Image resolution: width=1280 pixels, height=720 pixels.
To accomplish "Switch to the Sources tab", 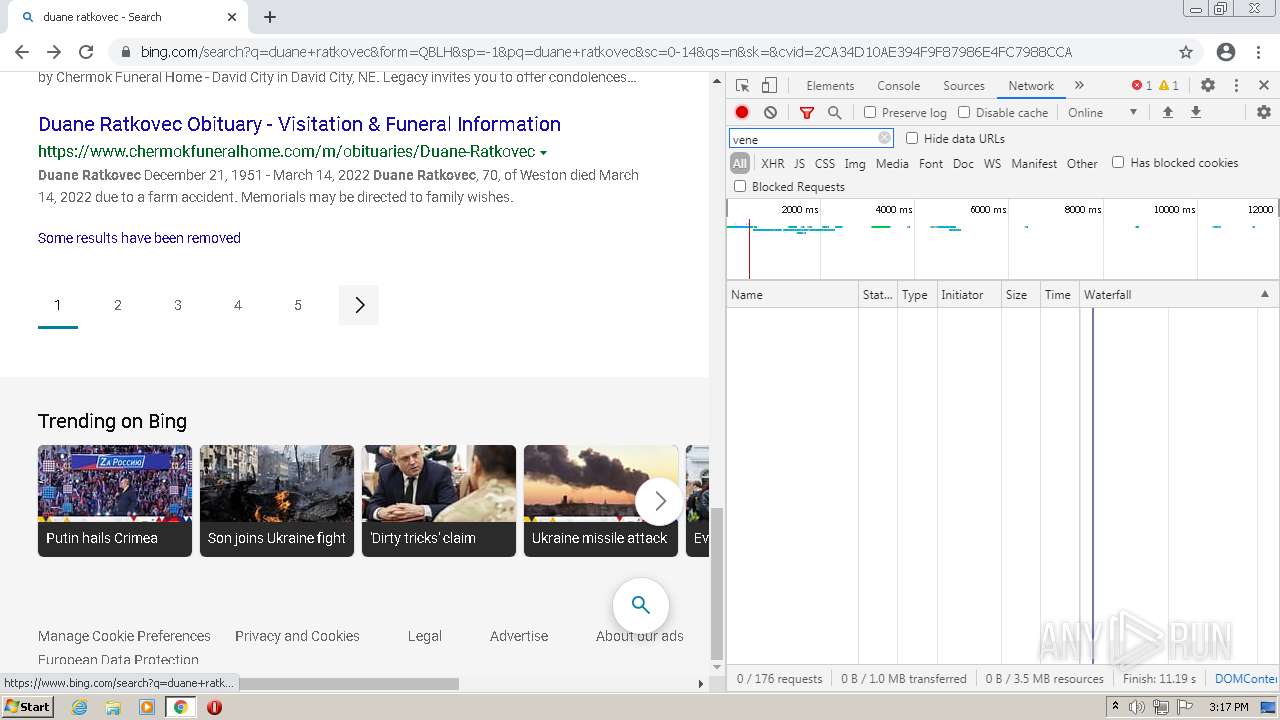I will tap(964, 86).
